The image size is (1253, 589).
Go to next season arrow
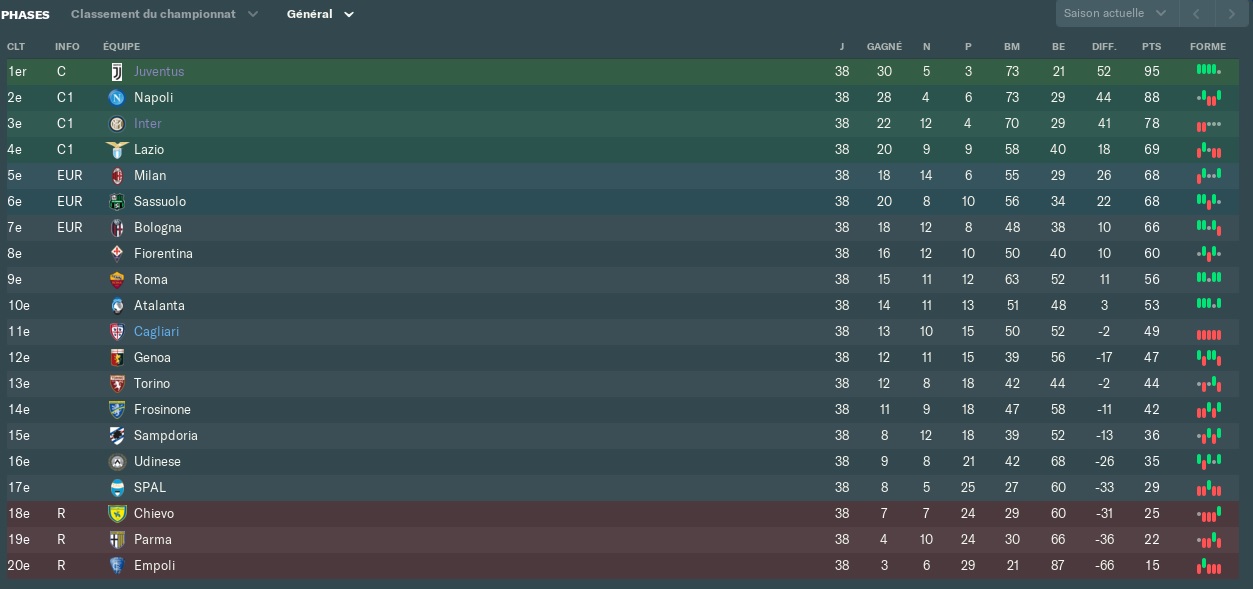pyautogui.click(x=1230, y=13)
